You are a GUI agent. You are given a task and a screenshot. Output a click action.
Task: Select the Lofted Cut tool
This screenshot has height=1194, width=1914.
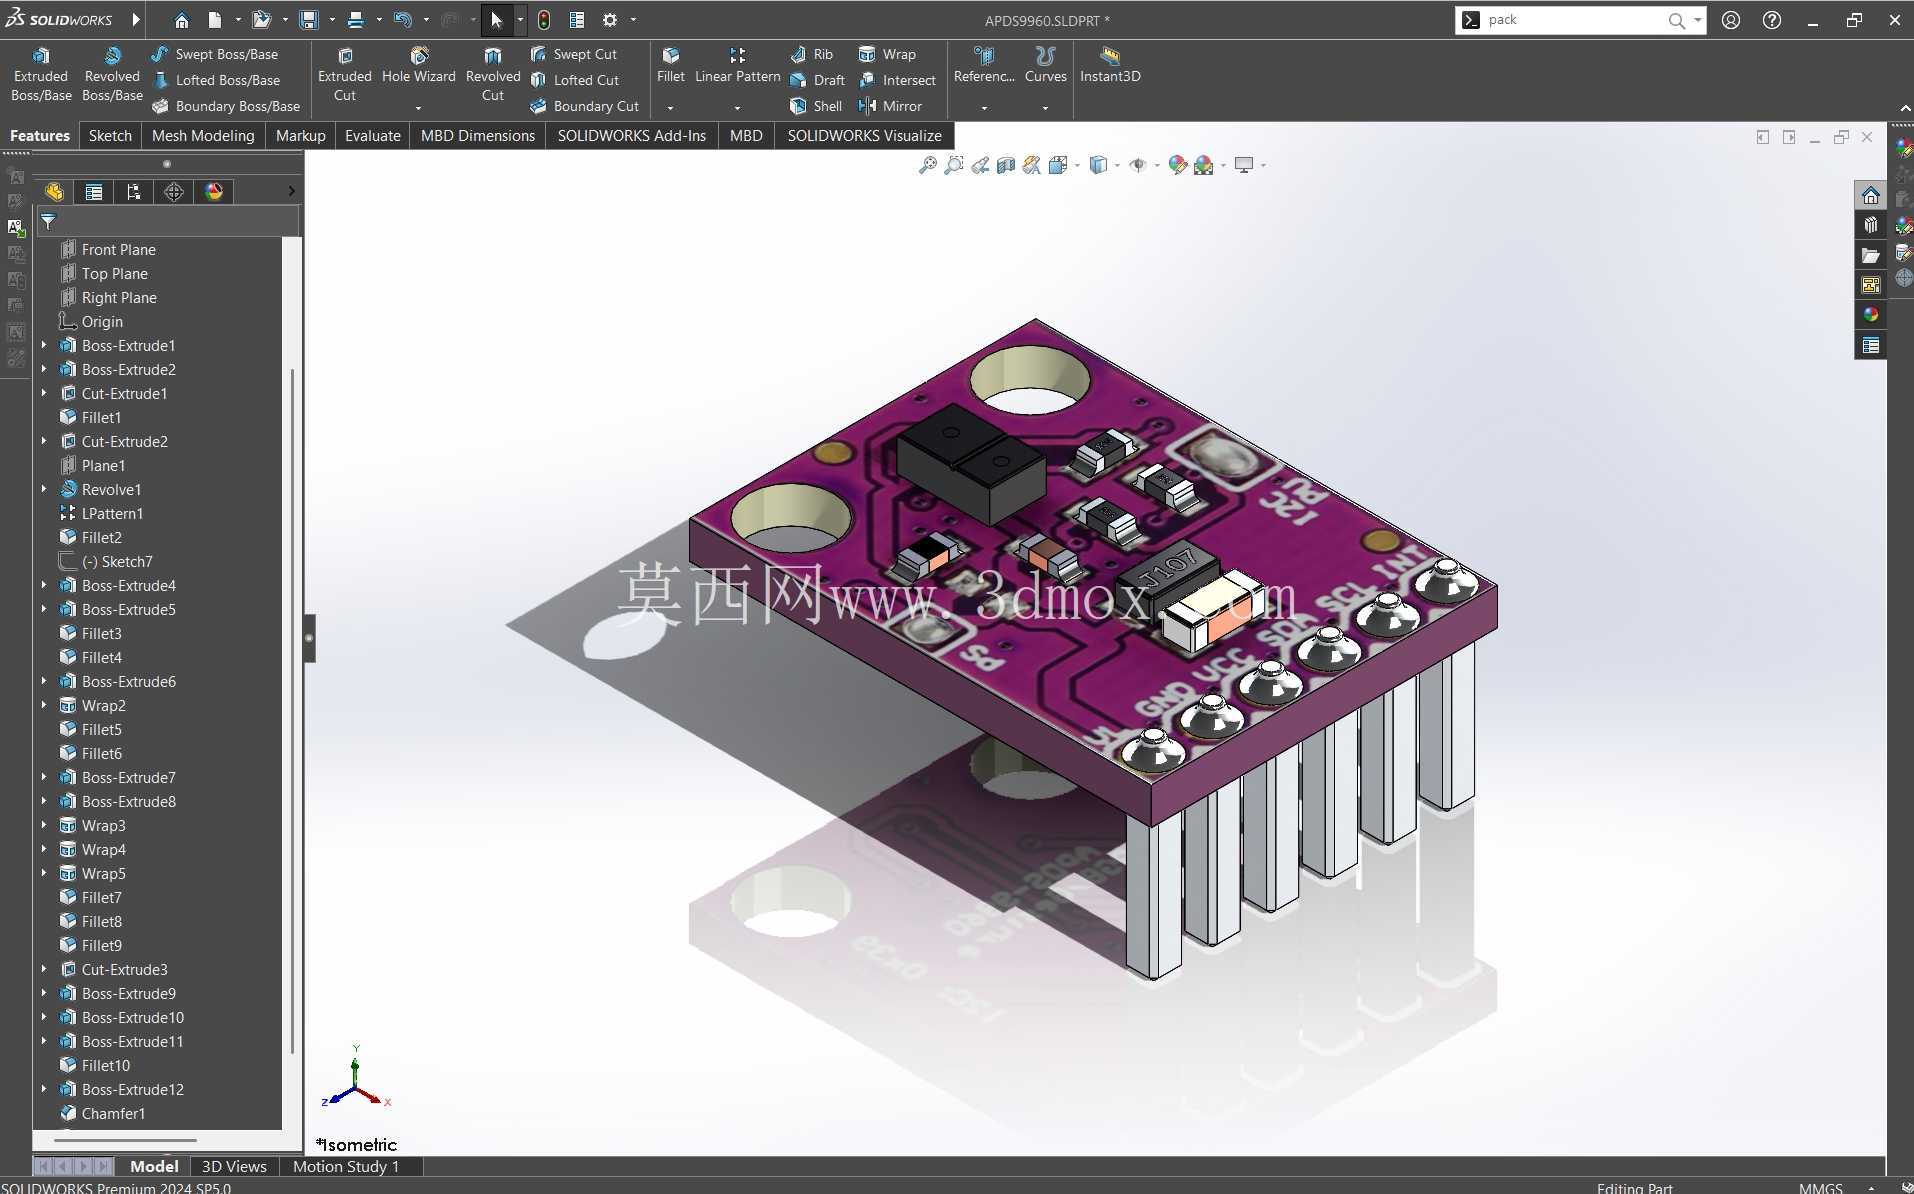pos(575,80)
